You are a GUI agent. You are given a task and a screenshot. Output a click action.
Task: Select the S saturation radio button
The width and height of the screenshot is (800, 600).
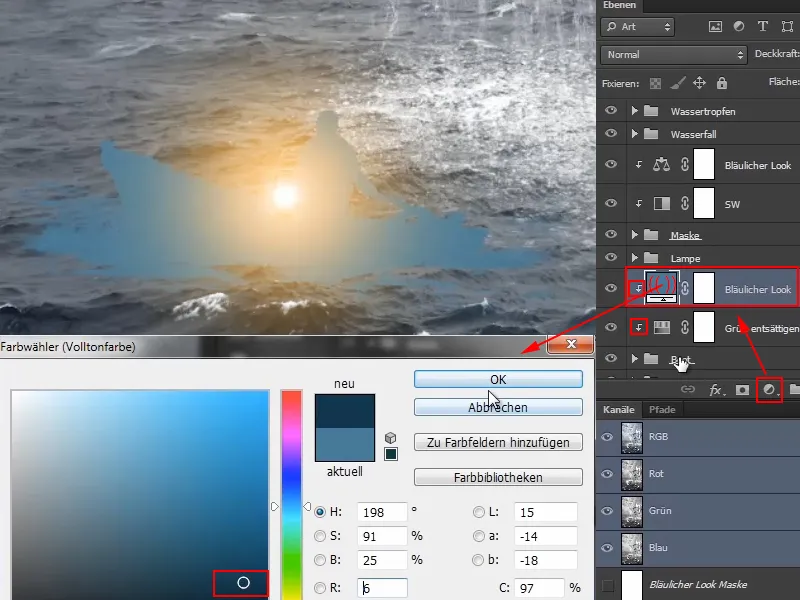[320, 536]
